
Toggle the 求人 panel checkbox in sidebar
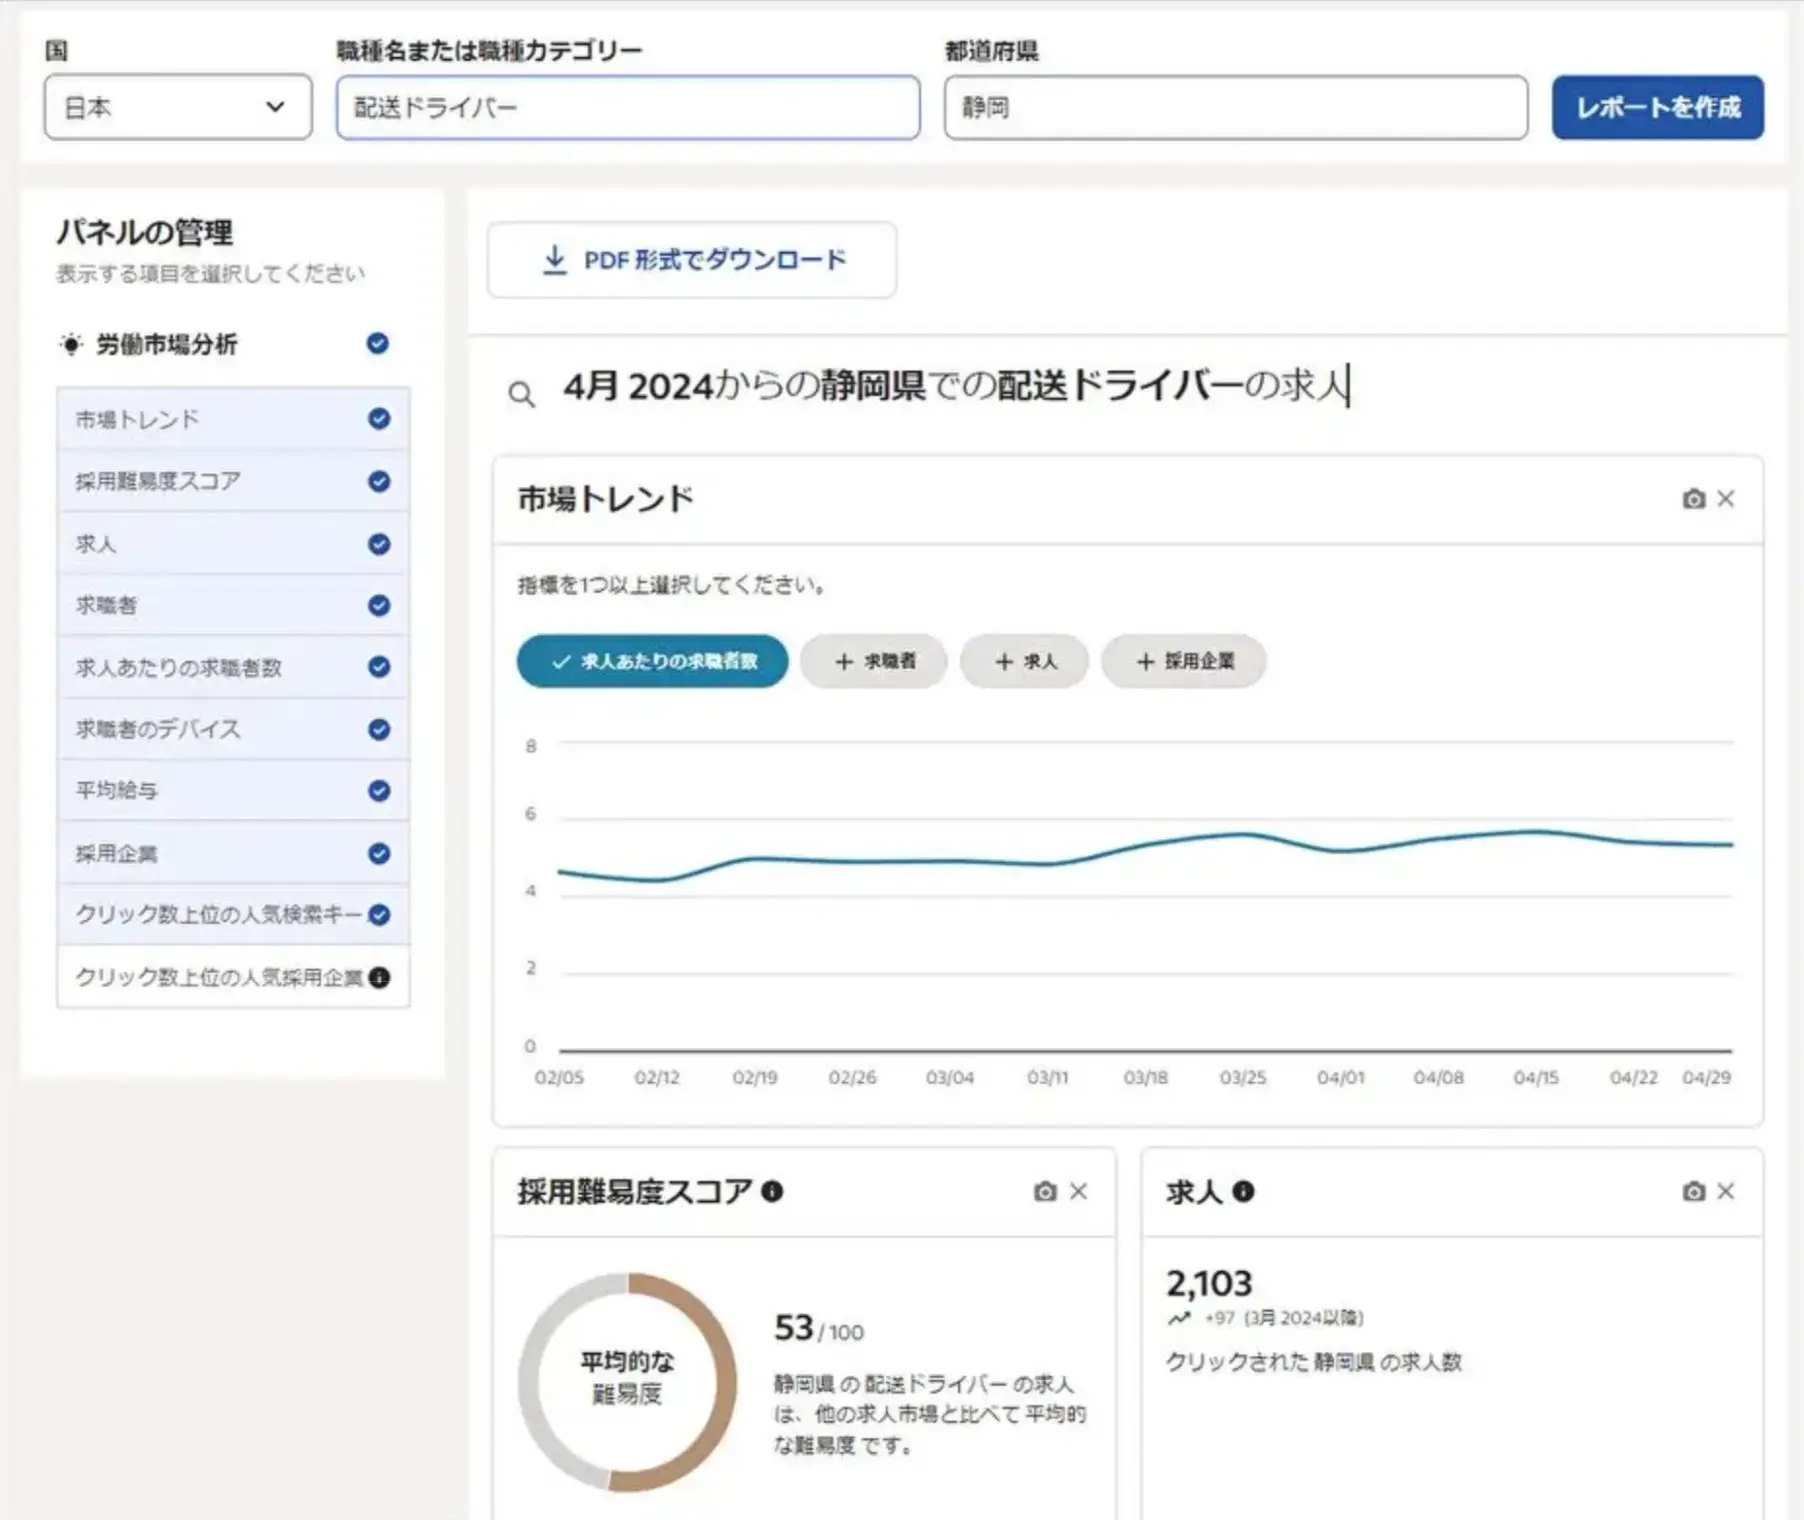[379, 544]
